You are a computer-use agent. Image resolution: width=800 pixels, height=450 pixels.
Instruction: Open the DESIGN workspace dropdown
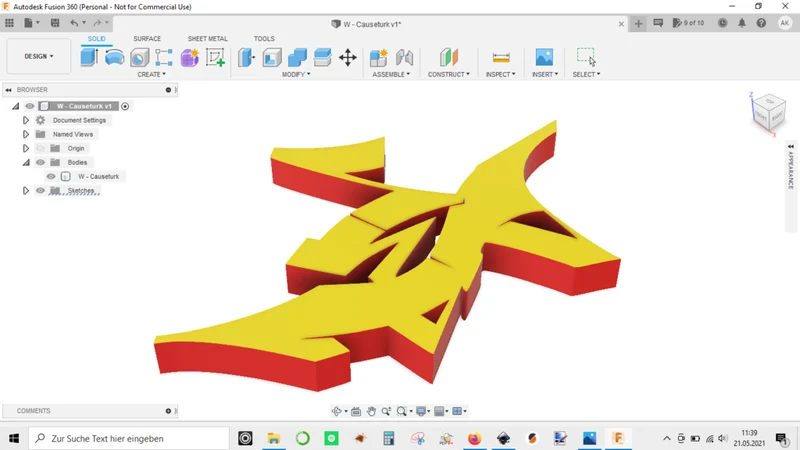(x=39, y=56)
